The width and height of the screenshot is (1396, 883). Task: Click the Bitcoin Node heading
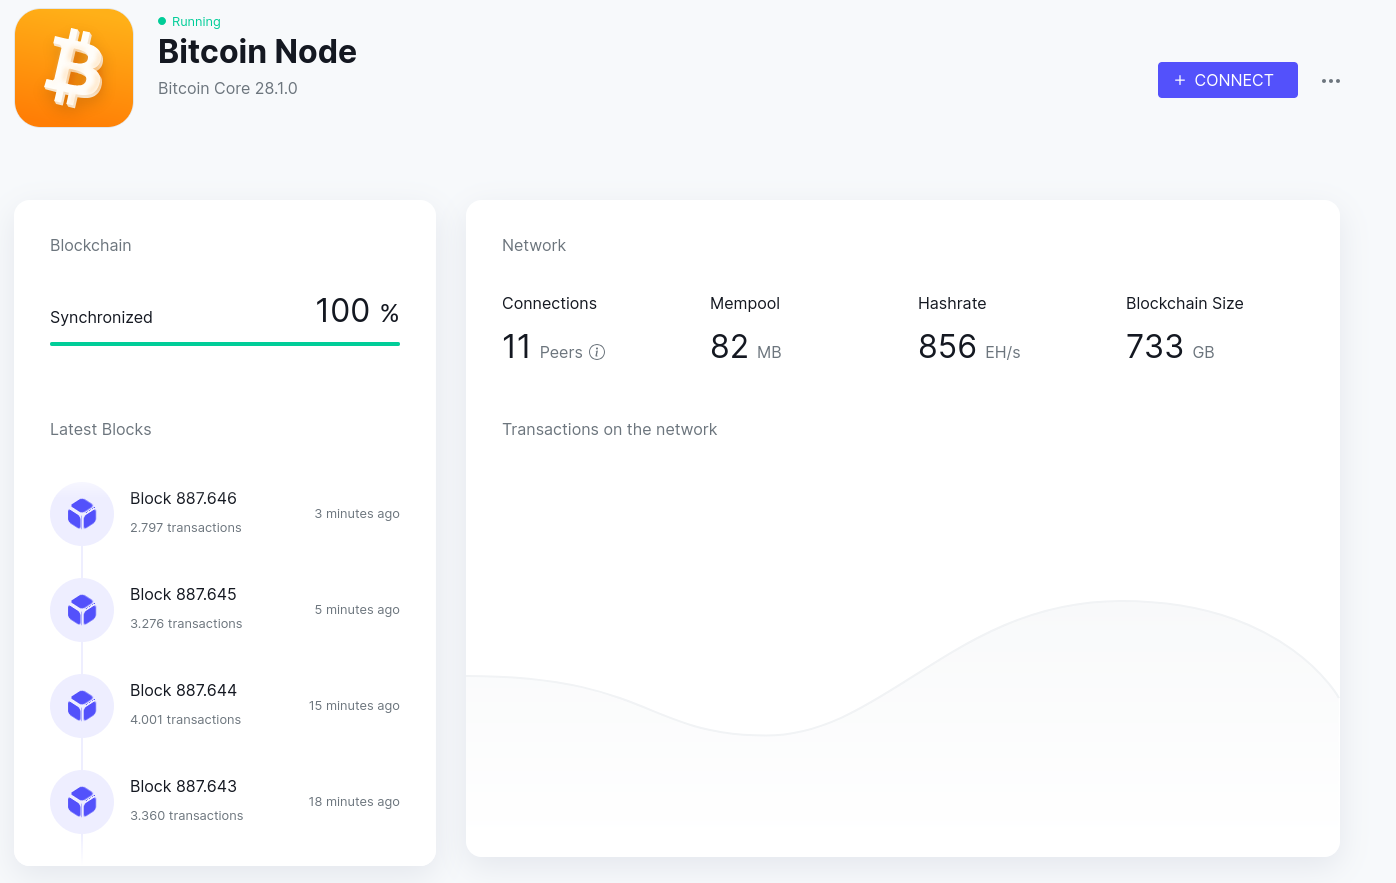click(x=257, y=51)
